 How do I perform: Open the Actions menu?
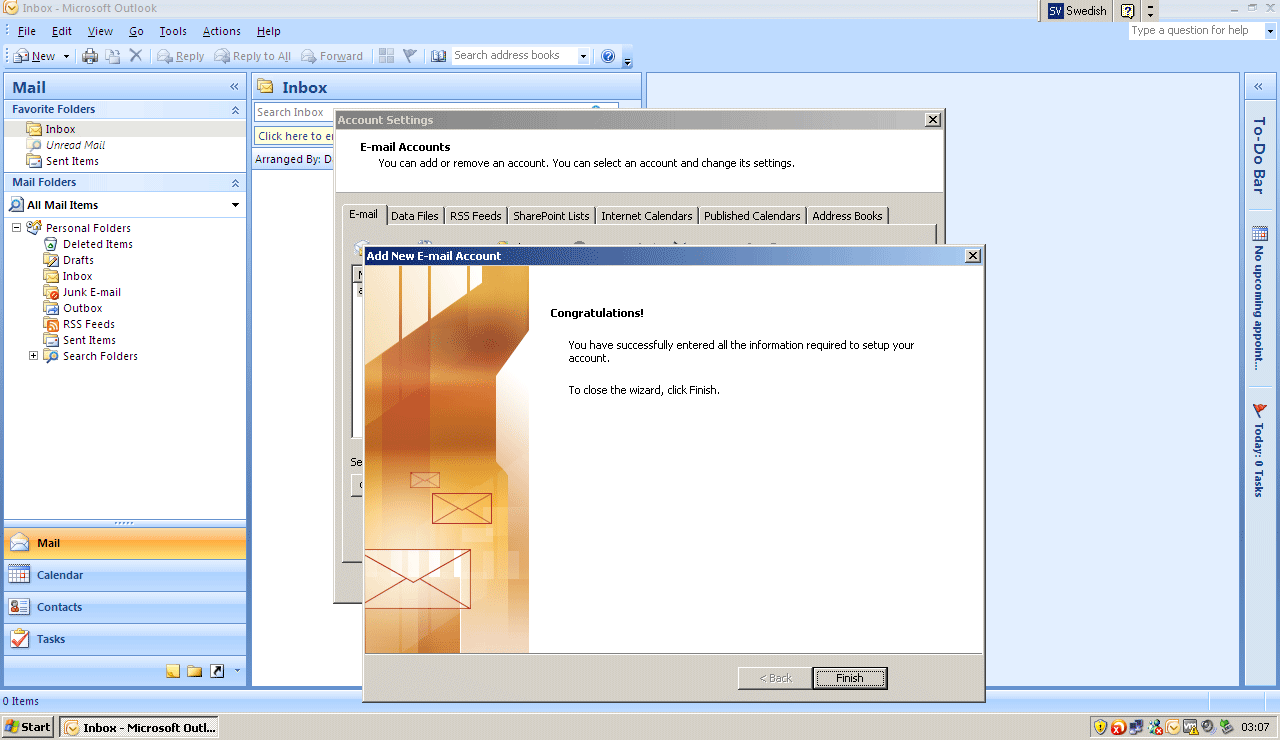click(x=221, y=31)
